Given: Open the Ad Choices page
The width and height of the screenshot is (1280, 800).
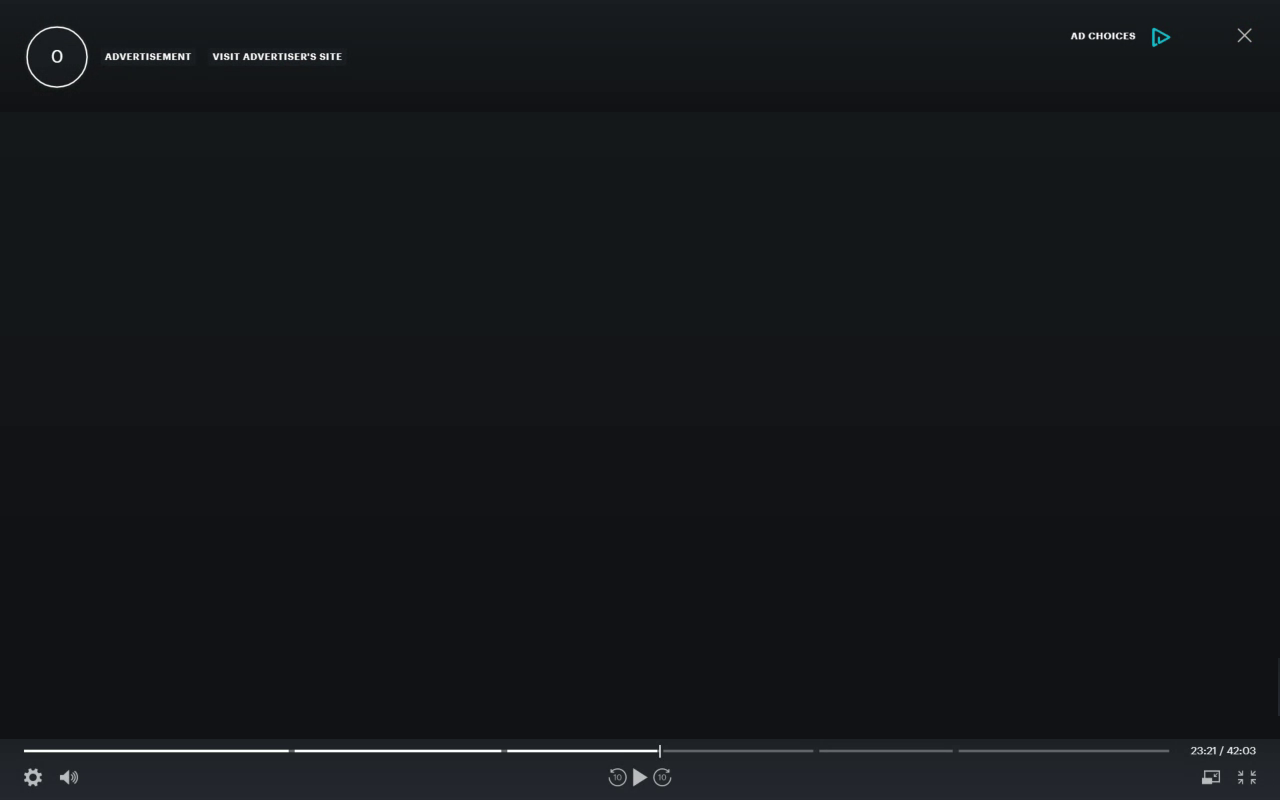Looking at the screenshot, I should tap(1103, 36).
